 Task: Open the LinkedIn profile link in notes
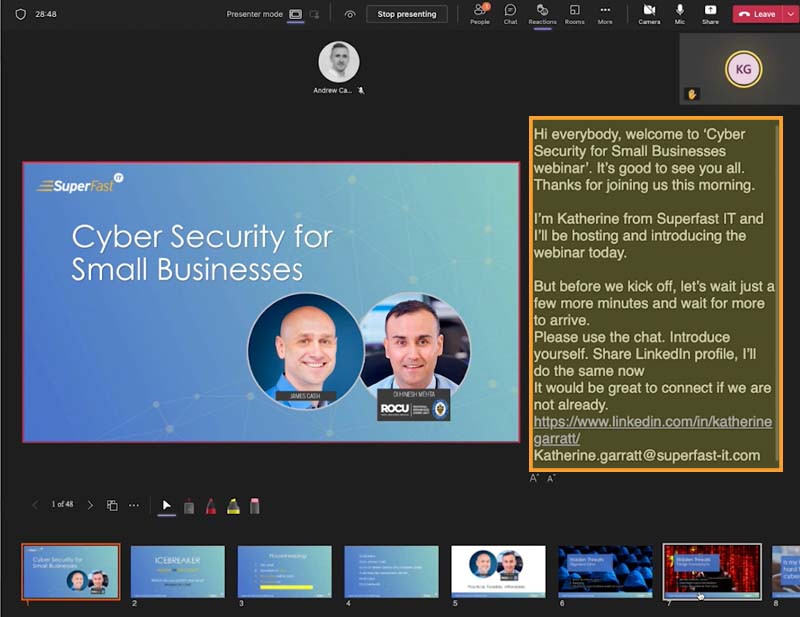tap(653, 430)
